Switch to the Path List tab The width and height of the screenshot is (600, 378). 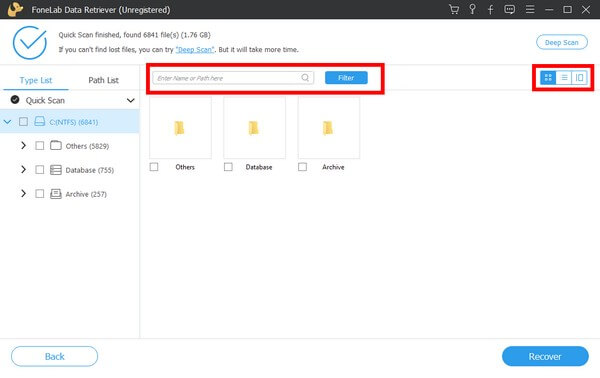click(103, 80)
